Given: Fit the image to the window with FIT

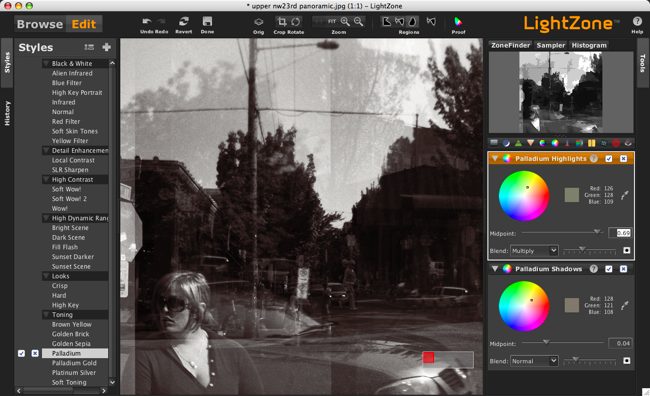Looking at the screenshot, I should [332, 22].
